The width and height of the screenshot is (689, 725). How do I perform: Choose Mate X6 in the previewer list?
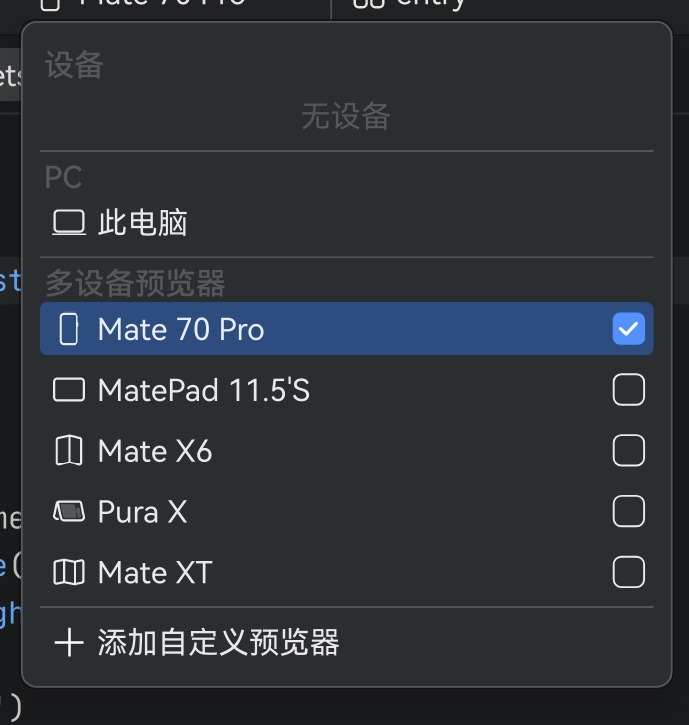click(x=347, y=450)
